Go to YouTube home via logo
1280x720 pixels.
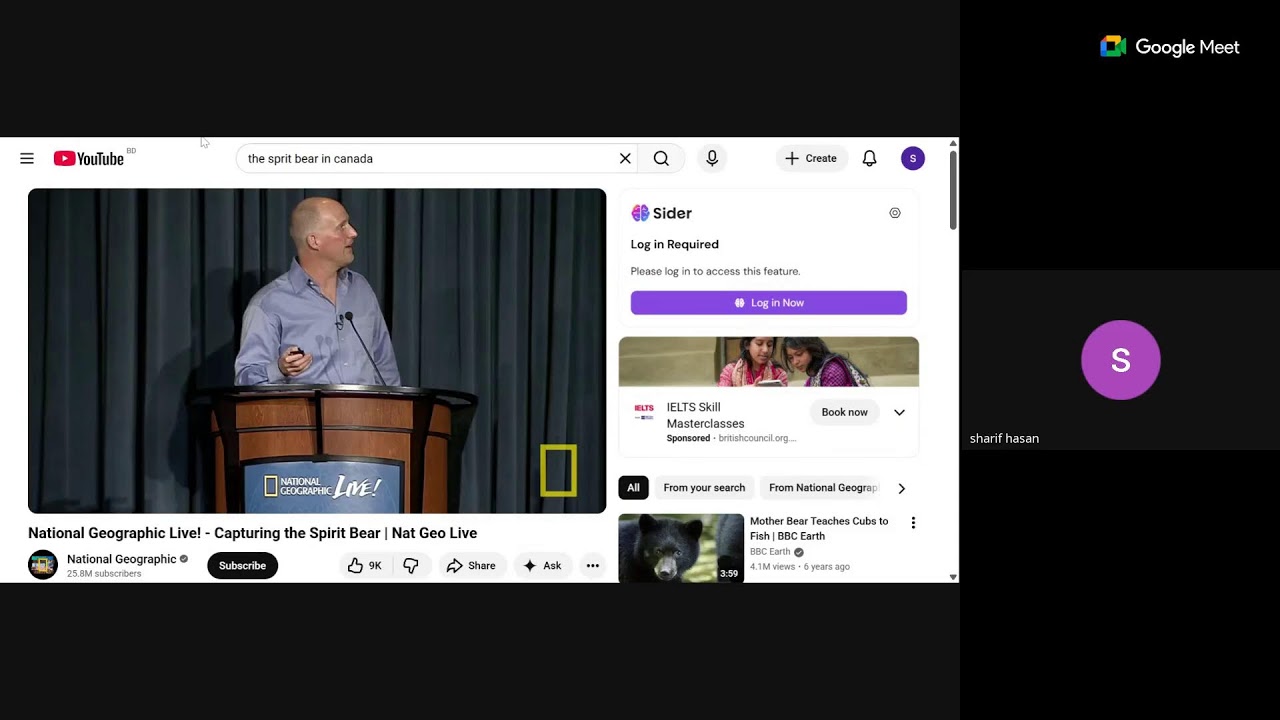pyautogui.click(x=89, y=158)
